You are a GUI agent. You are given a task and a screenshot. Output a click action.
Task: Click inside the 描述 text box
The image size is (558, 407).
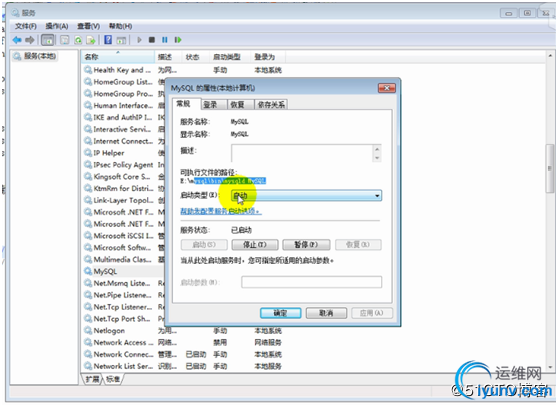(x=302, y=153)
